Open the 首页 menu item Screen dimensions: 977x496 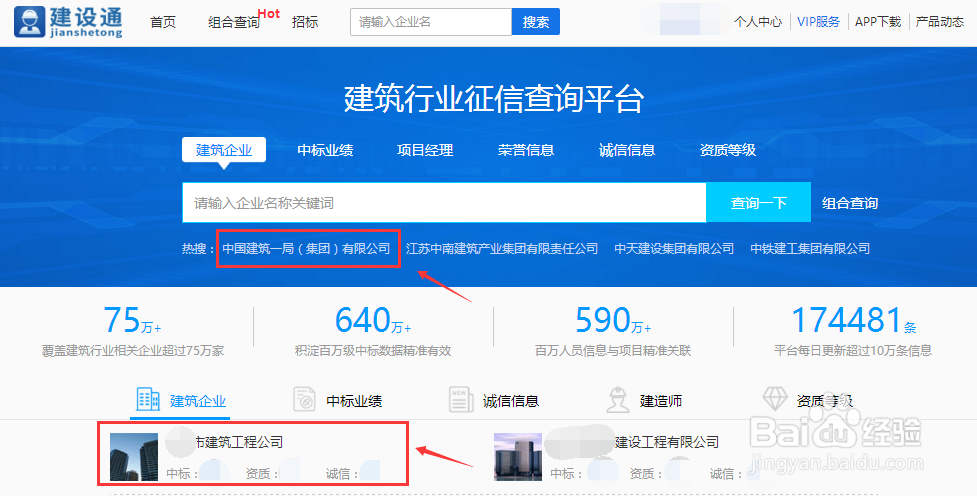pos(163,22)
